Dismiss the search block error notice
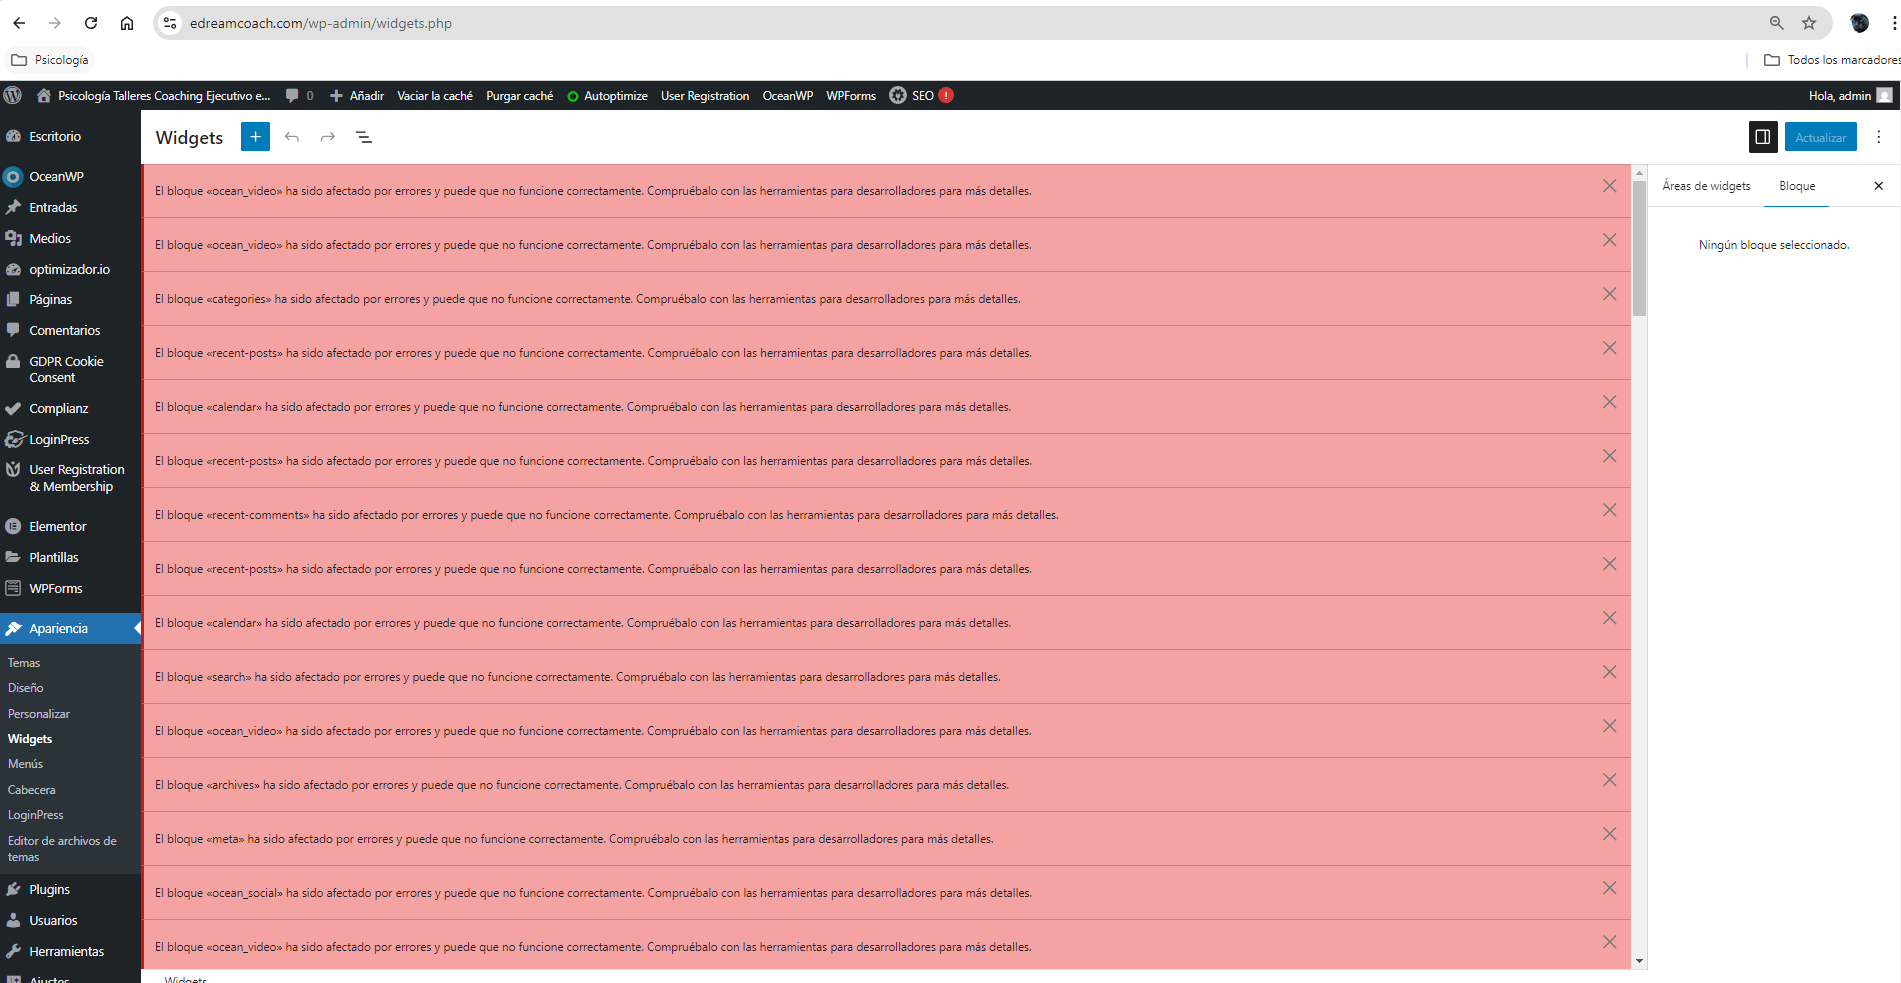The height and width of the screenshot is (983, 1901). coord(1609,672)
